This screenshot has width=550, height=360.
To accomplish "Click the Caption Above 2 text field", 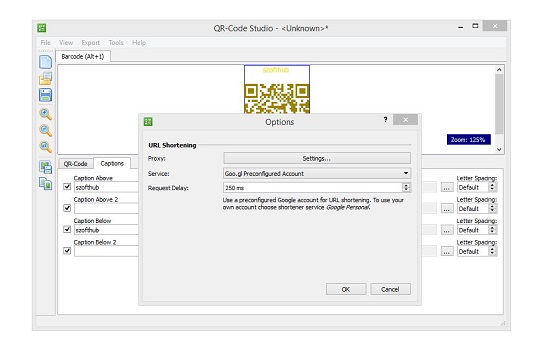I will pos(106,208).
